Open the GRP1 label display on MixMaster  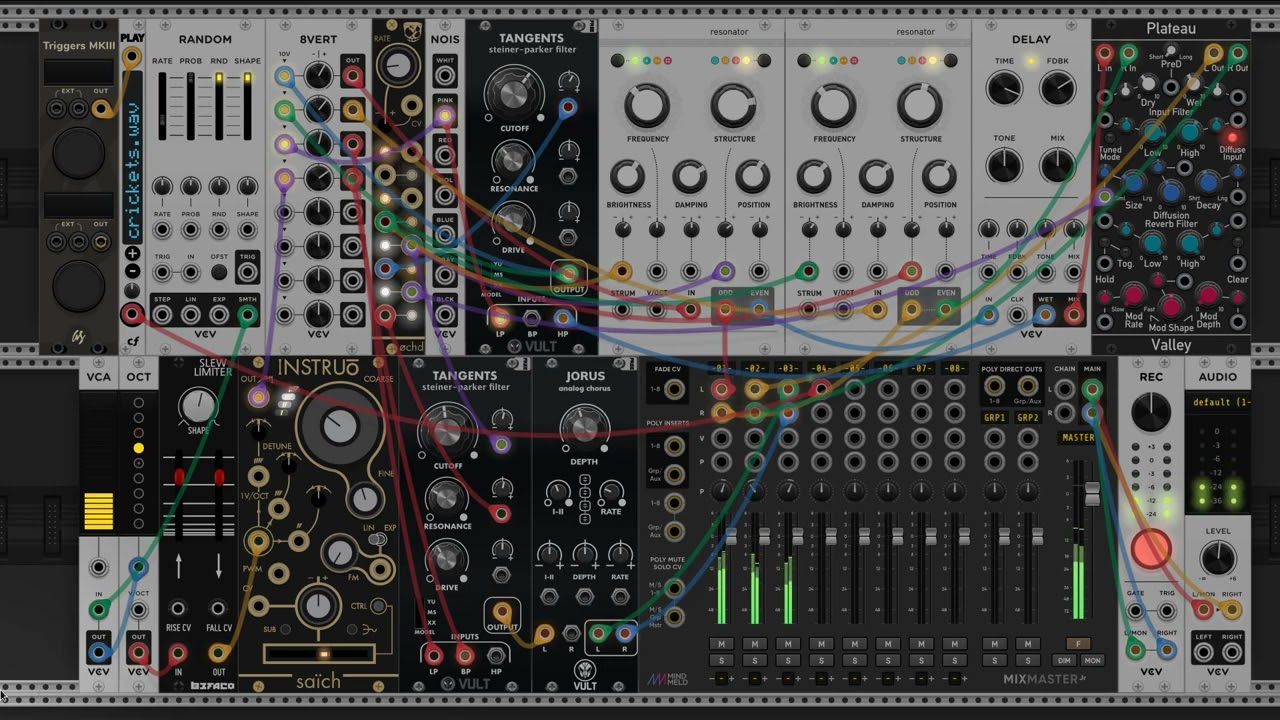(x=994, y=418)
